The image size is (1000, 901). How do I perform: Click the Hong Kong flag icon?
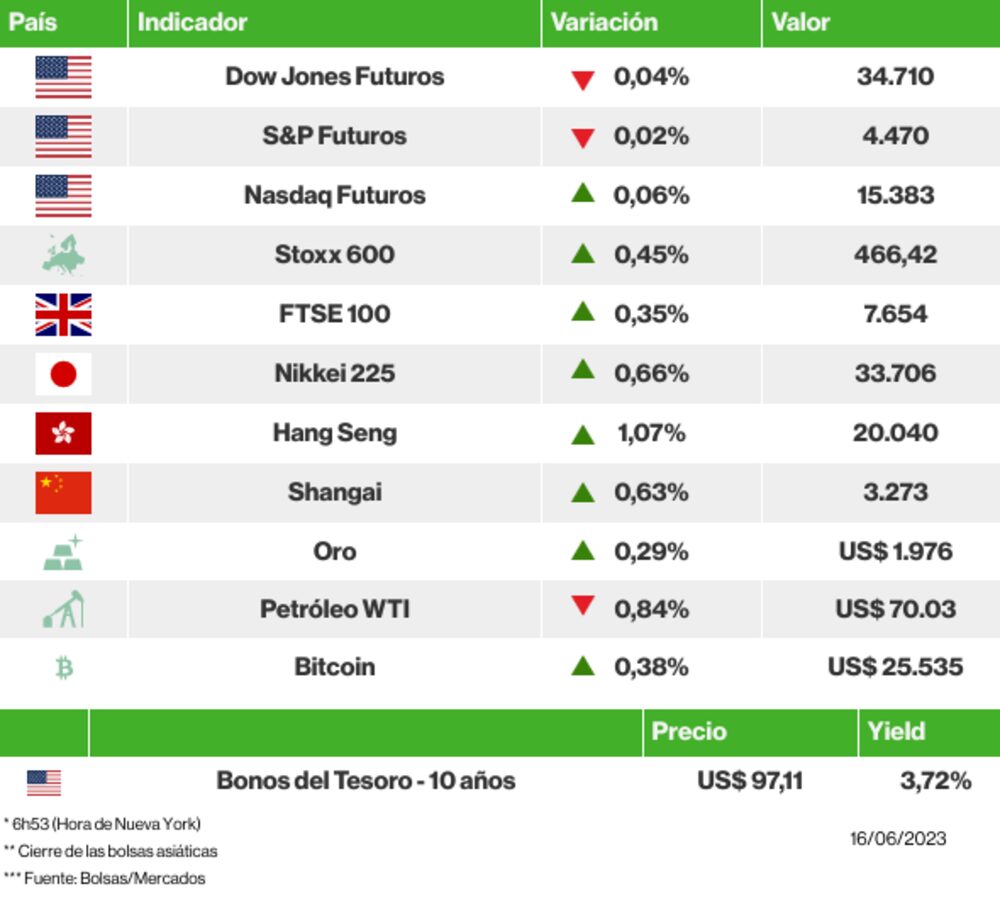pyautogui.click(x=63, y=433)
